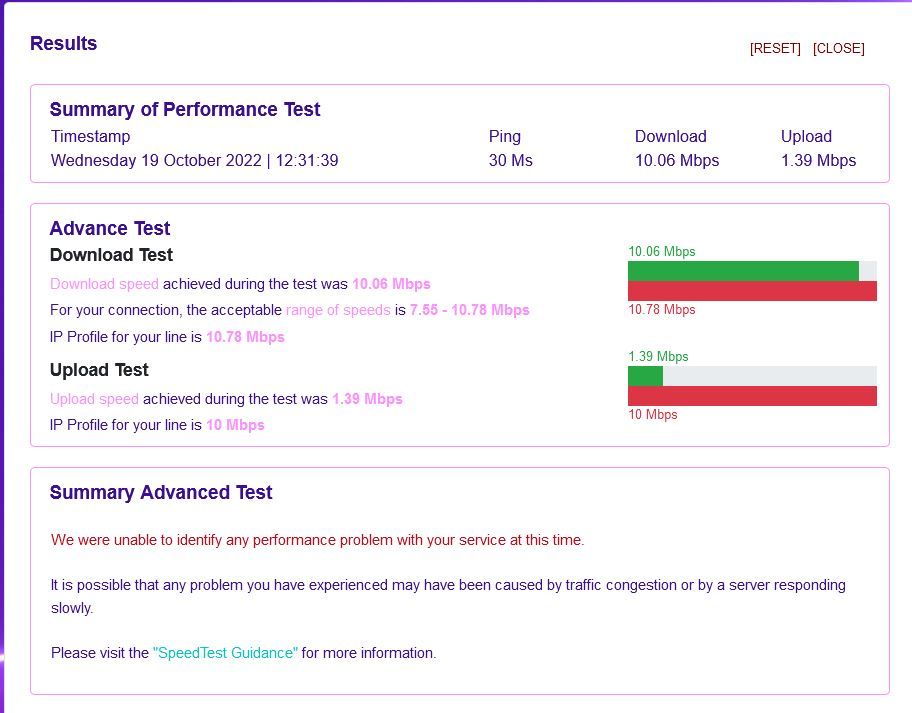Click the red 10.78 Mbps download profile bar
The height and width of the screenshot is (713, 912).
(752, 291)
